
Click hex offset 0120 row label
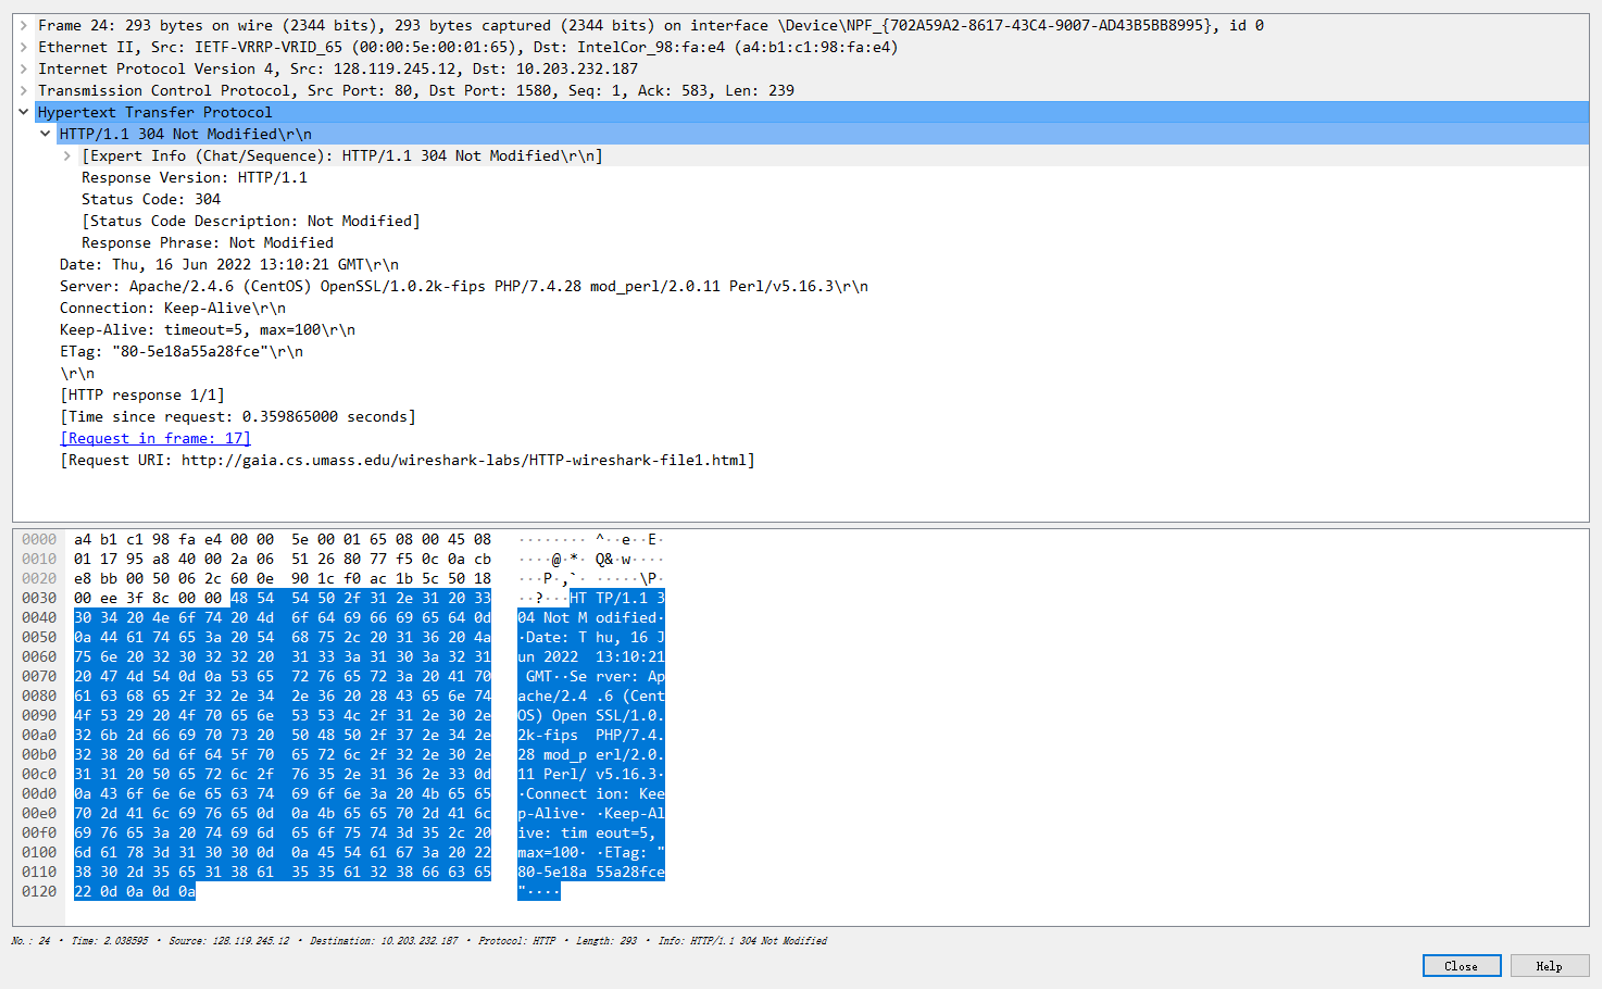click(39, 892)
